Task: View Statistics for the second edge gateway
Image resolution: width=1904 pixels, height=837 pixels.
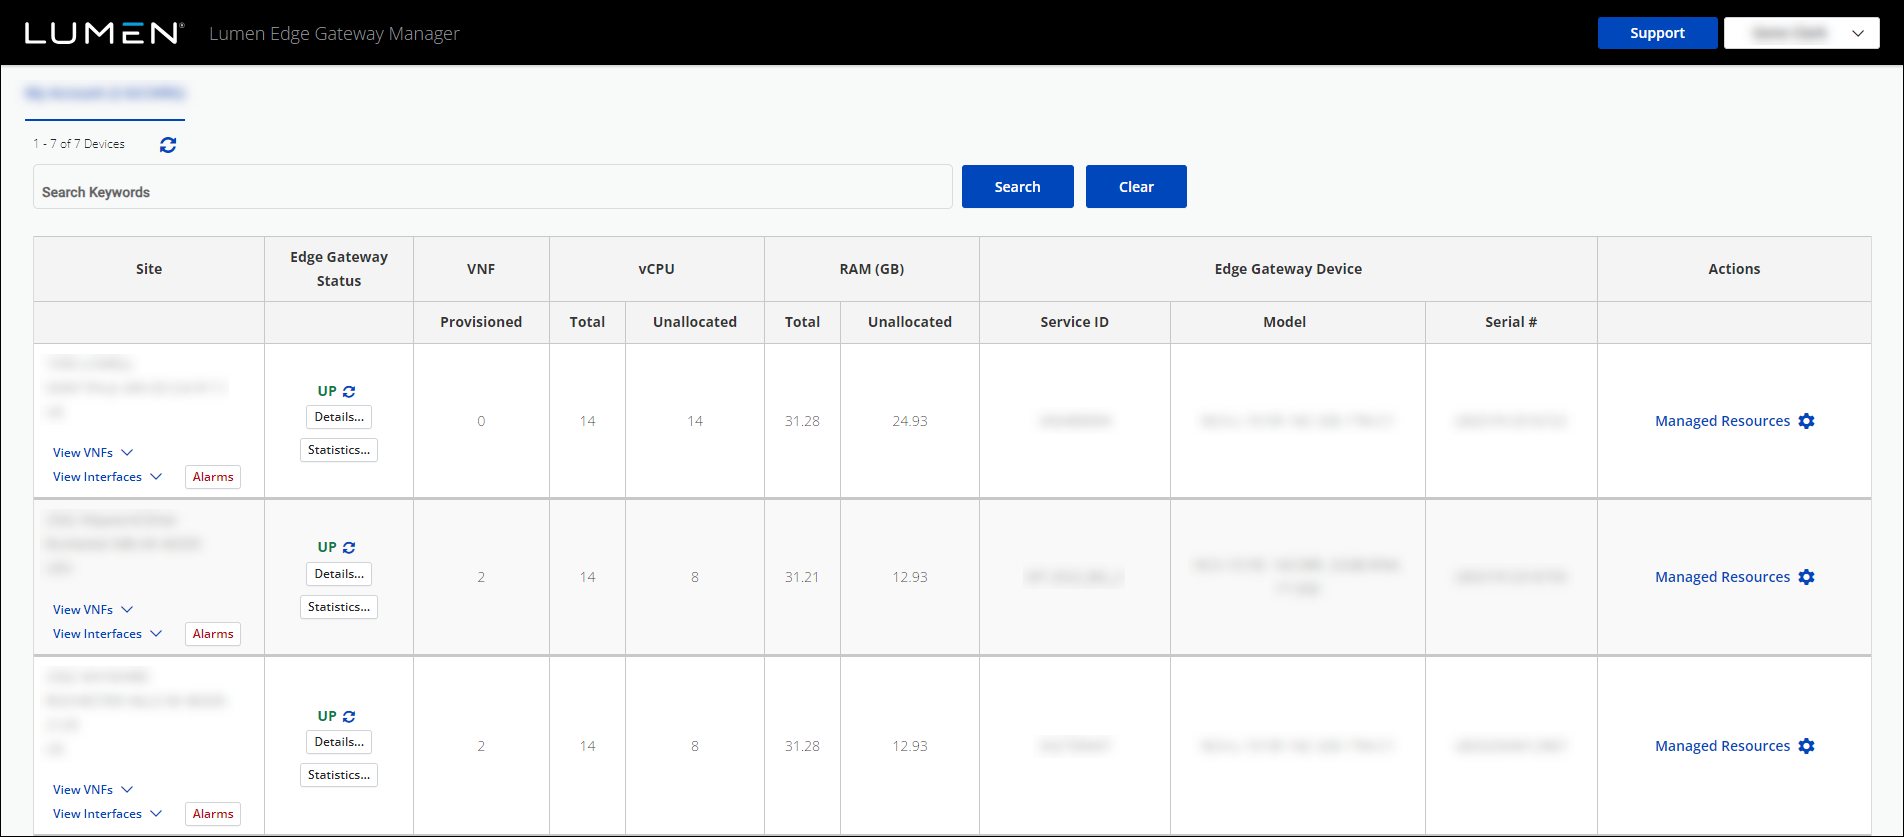Action: click(x=339, y=607)
